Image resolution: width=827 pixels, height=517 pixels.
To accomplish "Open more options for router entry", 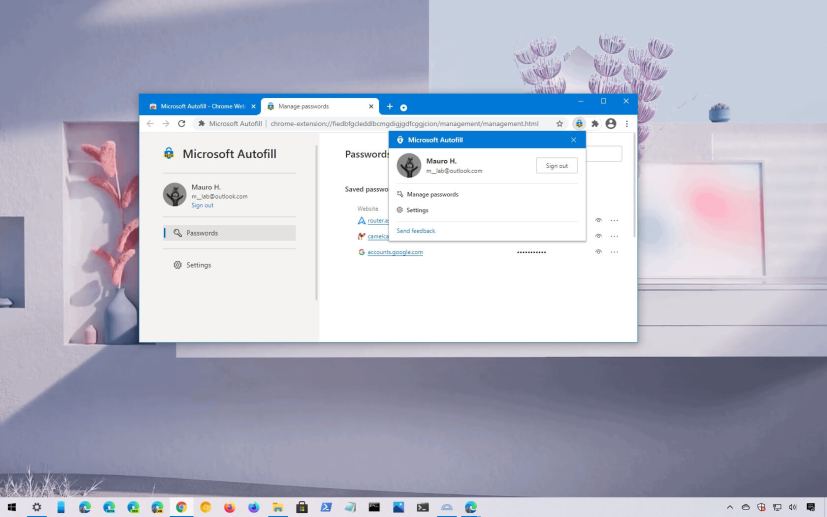I will 614,221.
